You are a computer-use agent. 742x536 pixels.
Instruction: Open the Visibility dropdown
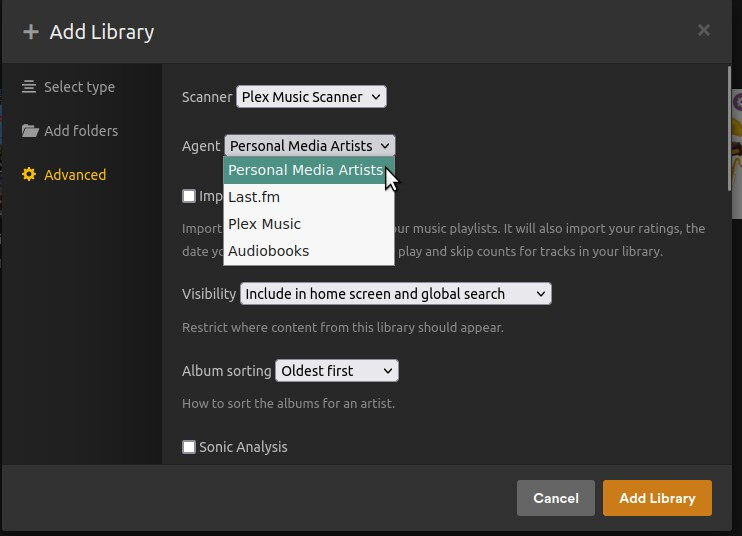click(x=395, y=294)
